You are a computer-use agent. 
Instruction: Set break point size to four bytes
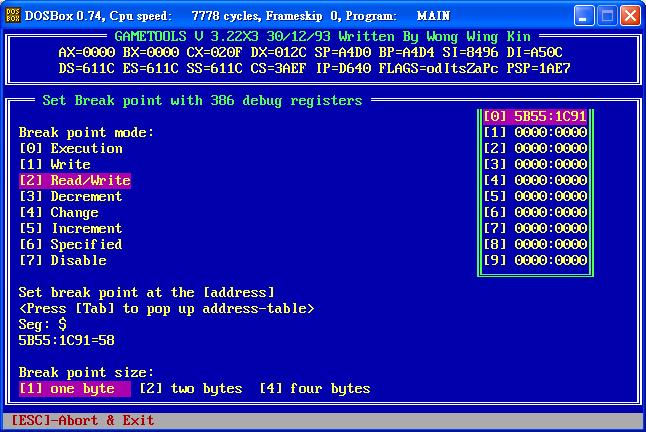(x=315, y=388)
